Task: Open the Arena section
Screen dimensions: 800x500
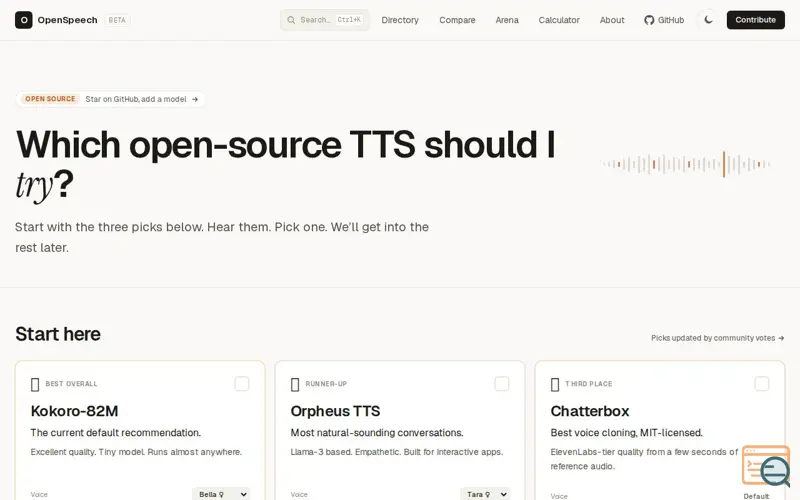Action: (x=507, y=20)
